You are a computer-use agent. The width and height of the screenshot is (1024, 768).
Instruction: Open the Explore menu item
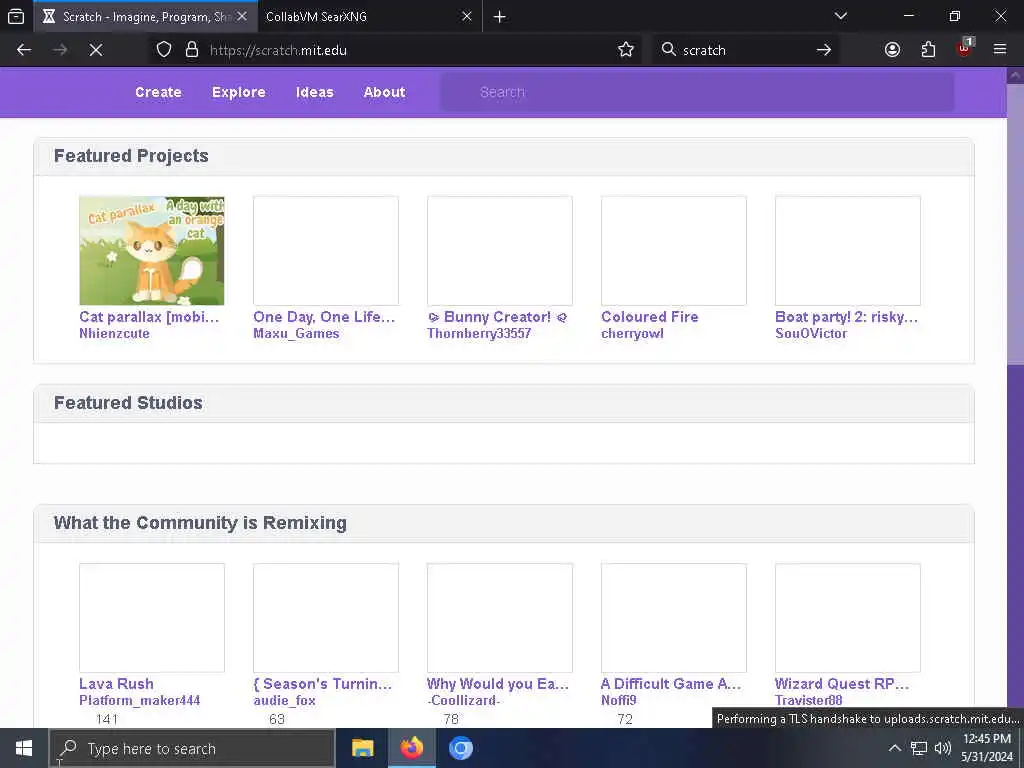238,92
